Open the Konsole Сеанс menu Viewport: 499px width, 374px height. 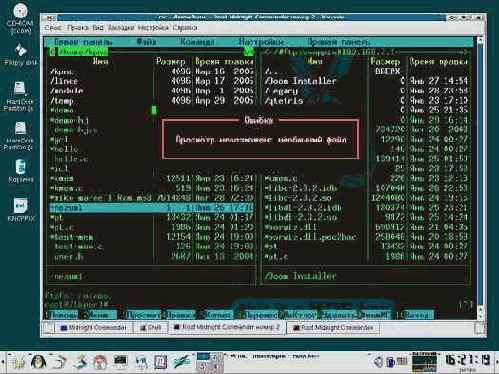click(x=53, y=28)
